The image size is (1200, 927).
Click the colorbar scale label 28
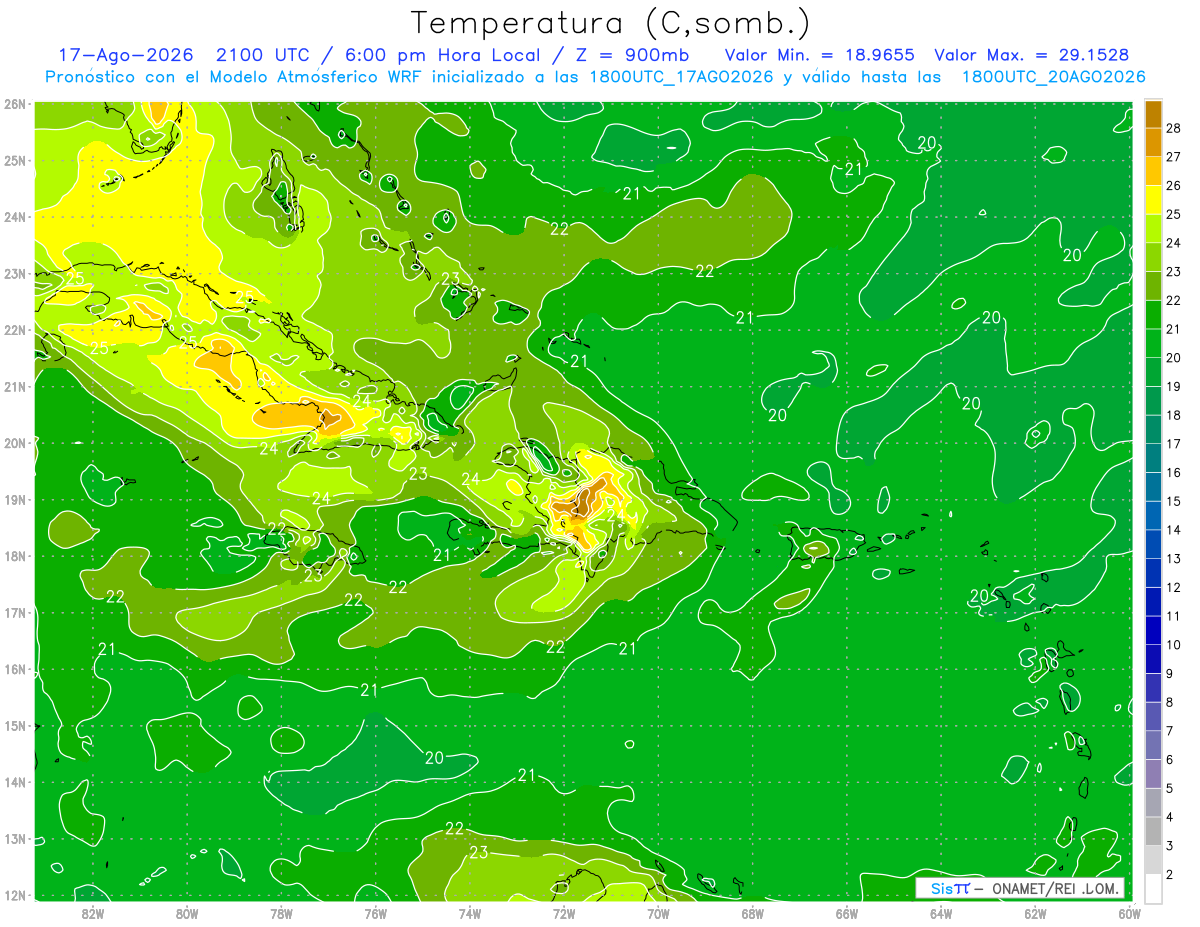point(1175,128)
